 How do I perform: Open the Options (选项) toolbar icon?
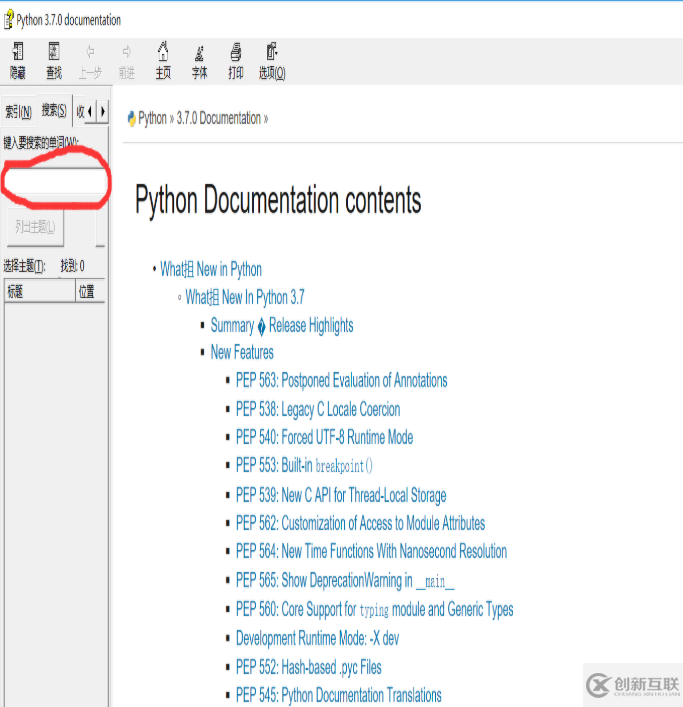(x=271, y=51)
